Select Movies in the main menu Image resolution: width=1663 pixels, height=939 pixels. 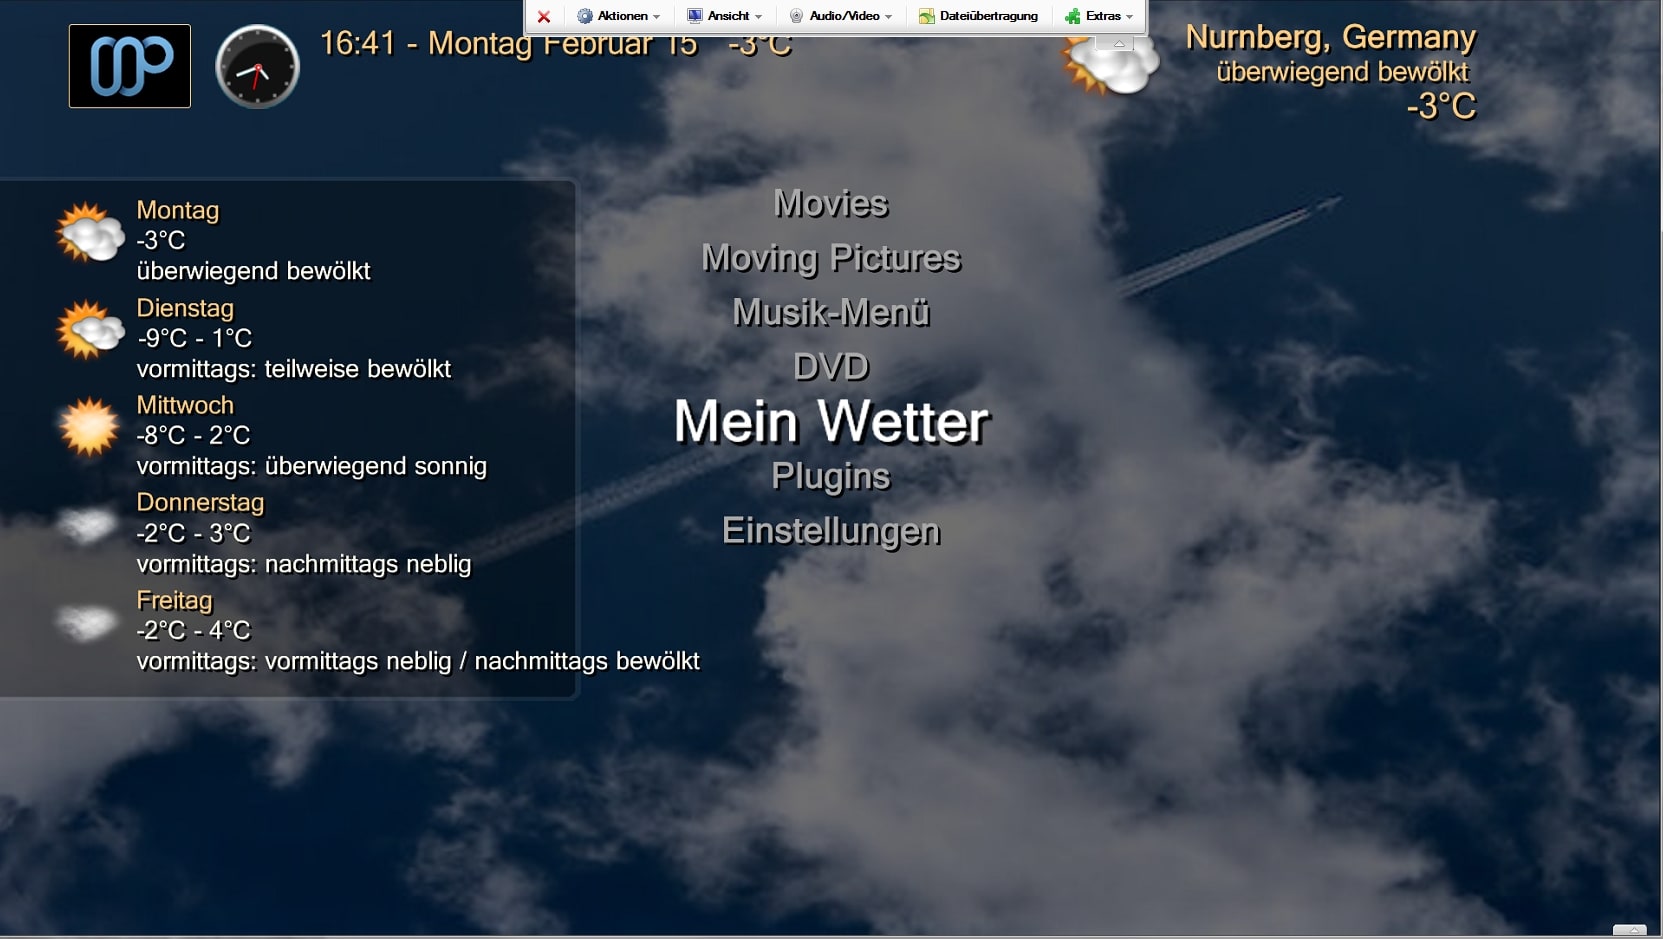(x=831, y=204)
